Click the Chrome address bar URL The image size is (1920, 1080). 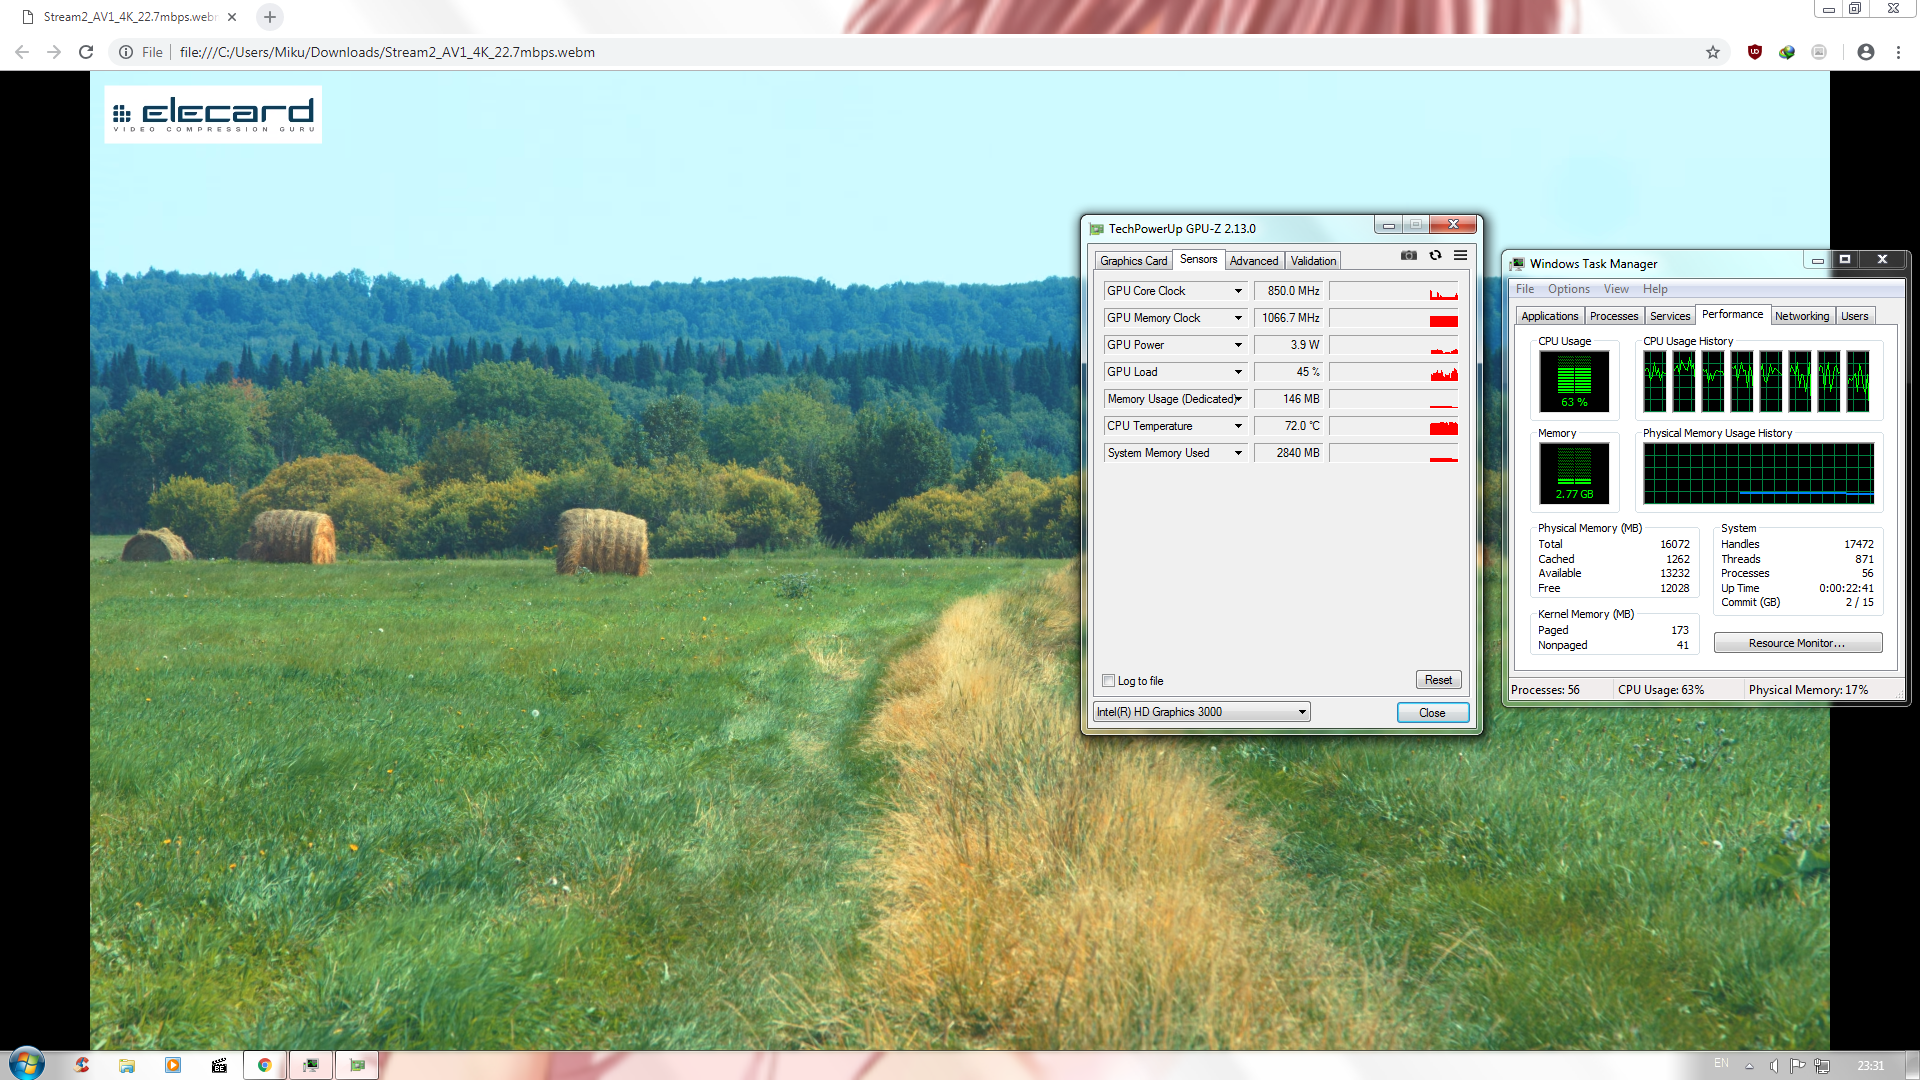pyautogui.click(x=387, y=52)
